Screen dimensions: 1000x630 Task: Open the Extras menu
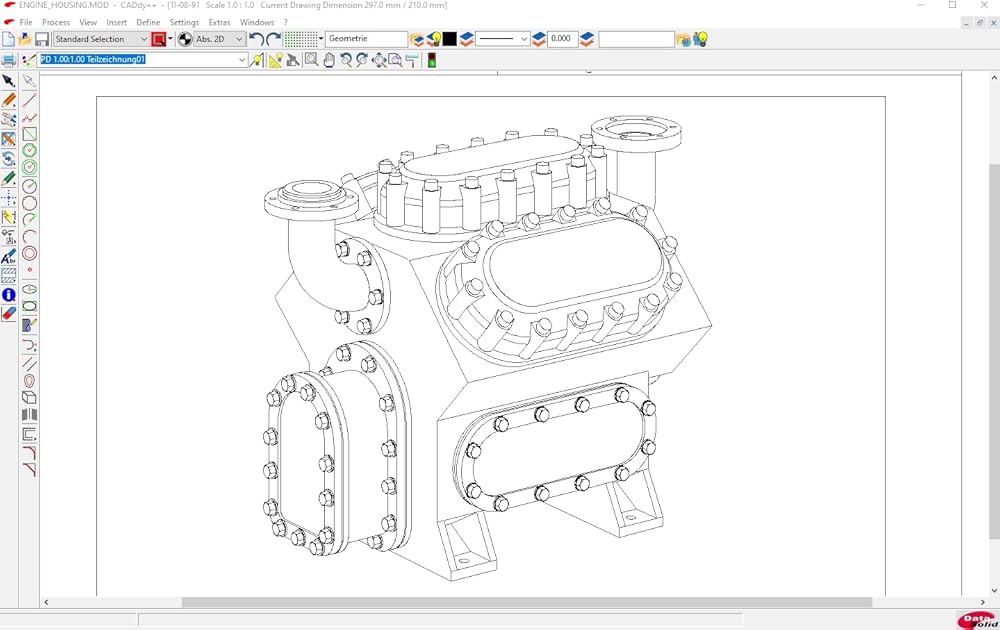pos(219,22)
